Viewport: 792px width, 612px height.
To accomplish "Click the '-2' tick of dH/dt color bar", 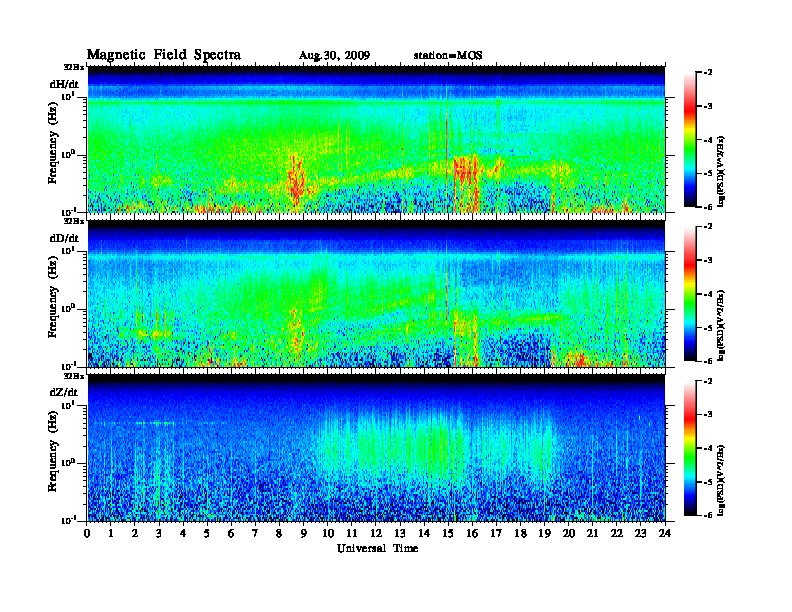I will (x=708, y=73).
